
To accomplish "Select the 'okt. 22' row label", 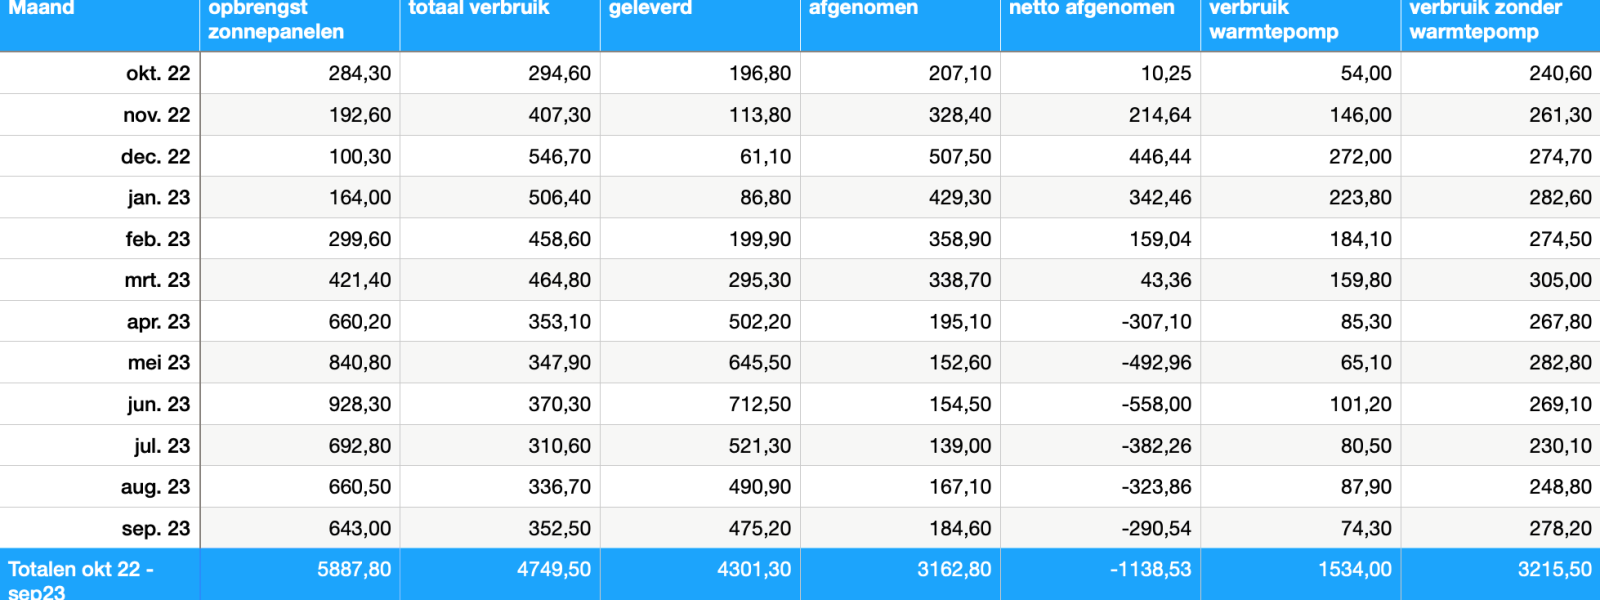I will coord(158,73).
